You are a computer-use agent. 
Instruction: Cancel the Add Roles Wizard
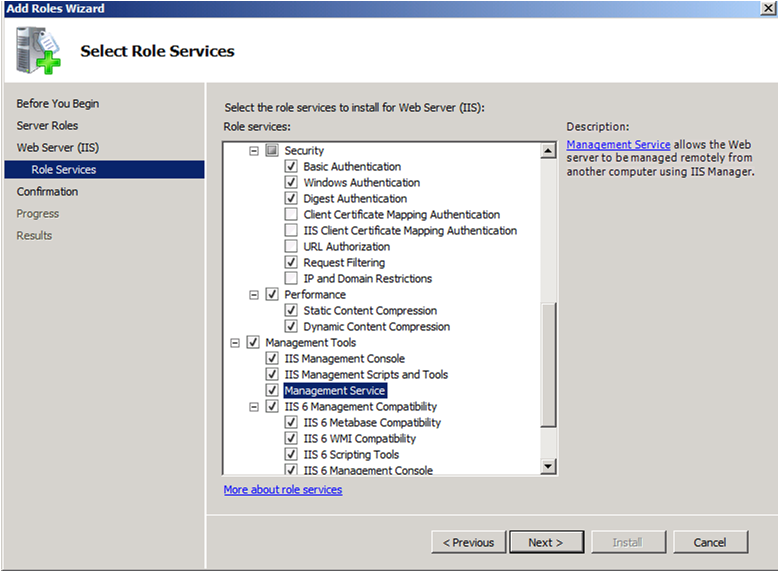(710, 542)
